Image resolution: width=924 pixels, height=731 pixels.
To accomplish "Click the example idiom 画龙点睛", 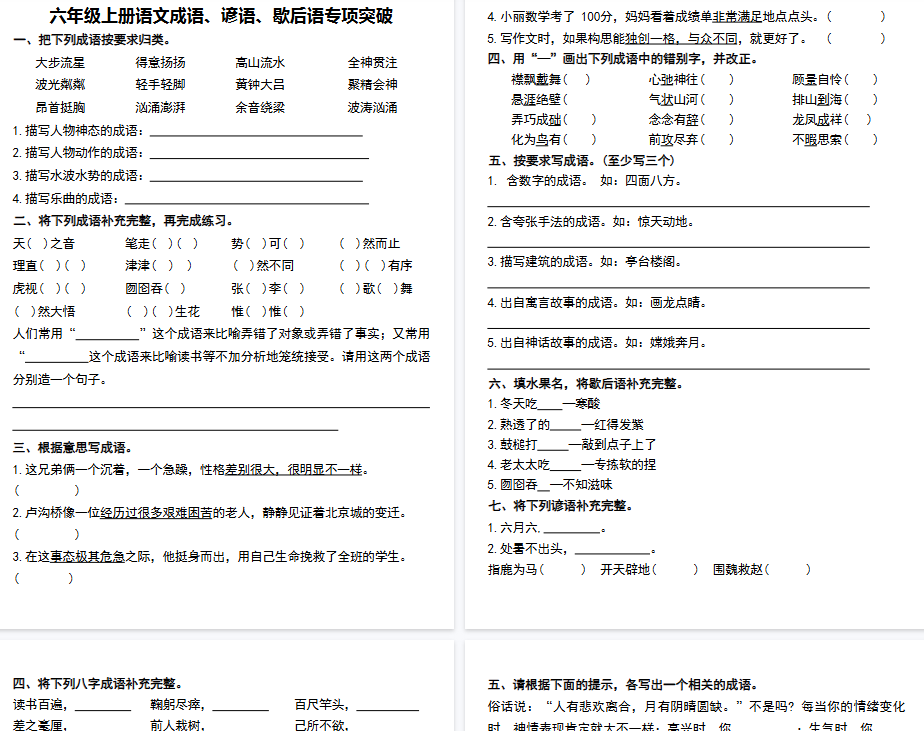I will (675, 302).
